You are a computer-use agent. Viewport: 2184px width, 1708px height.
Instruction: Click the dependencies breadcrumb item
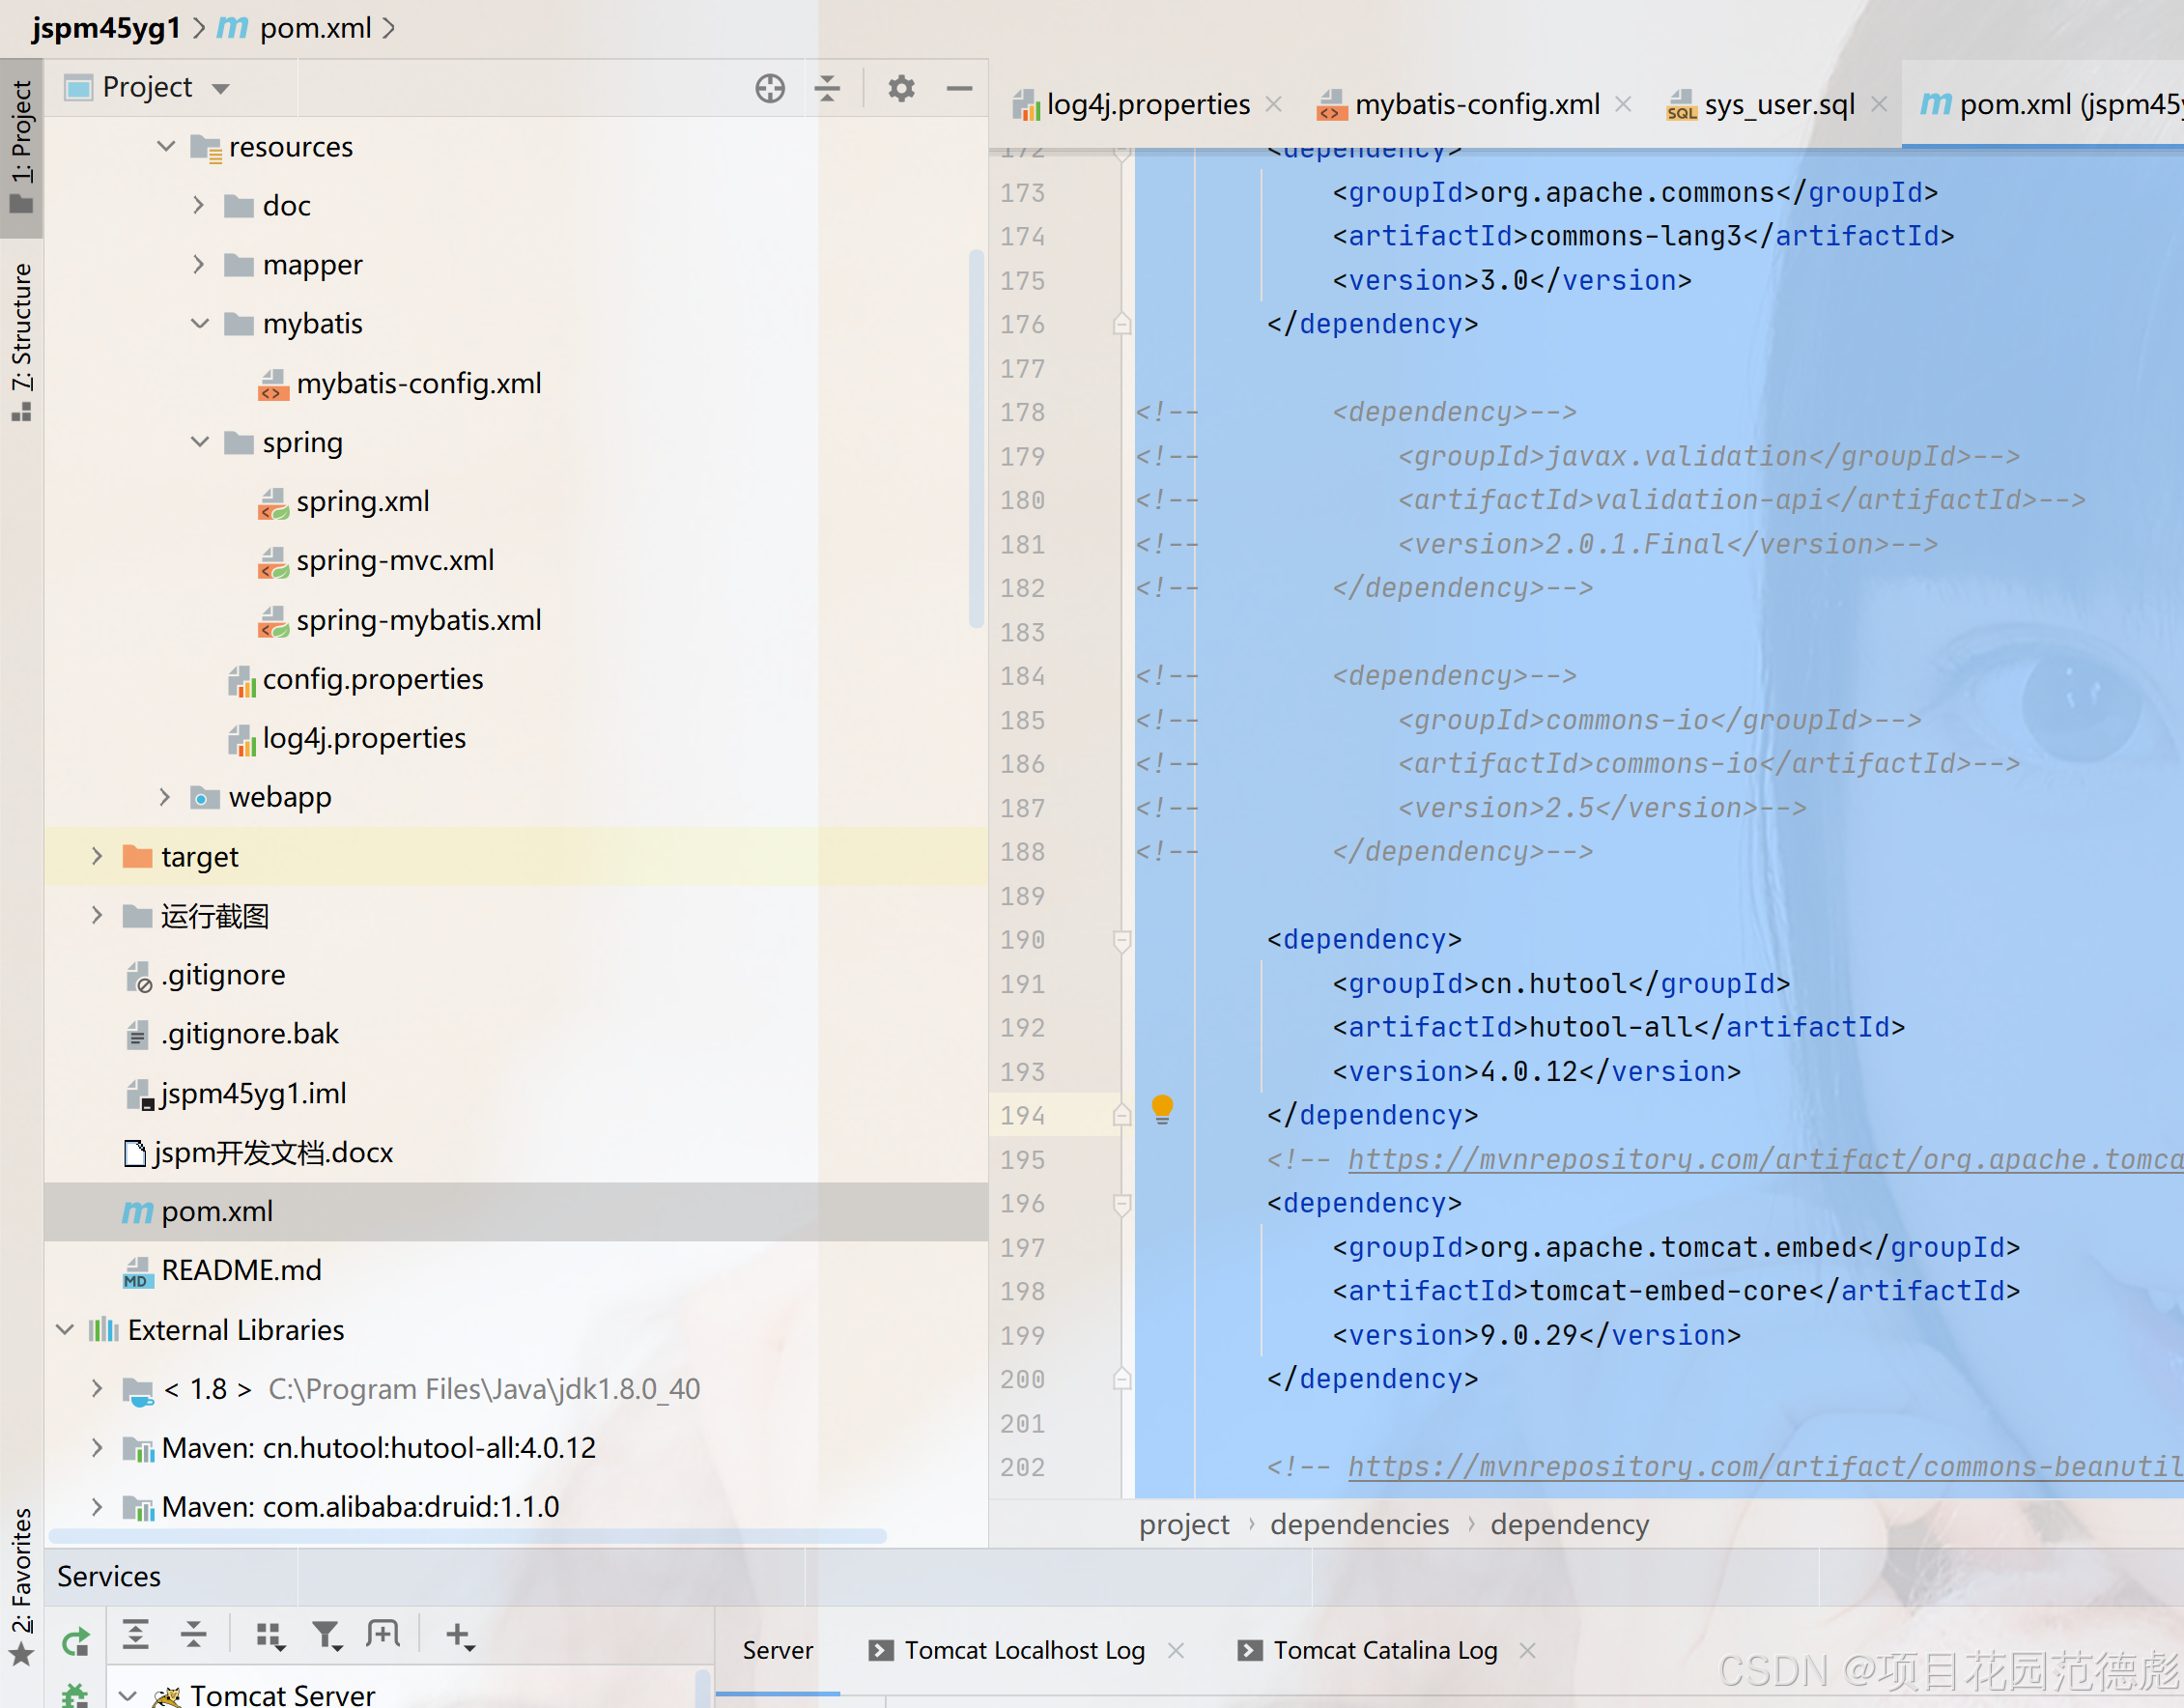tap(1358, 1524)
